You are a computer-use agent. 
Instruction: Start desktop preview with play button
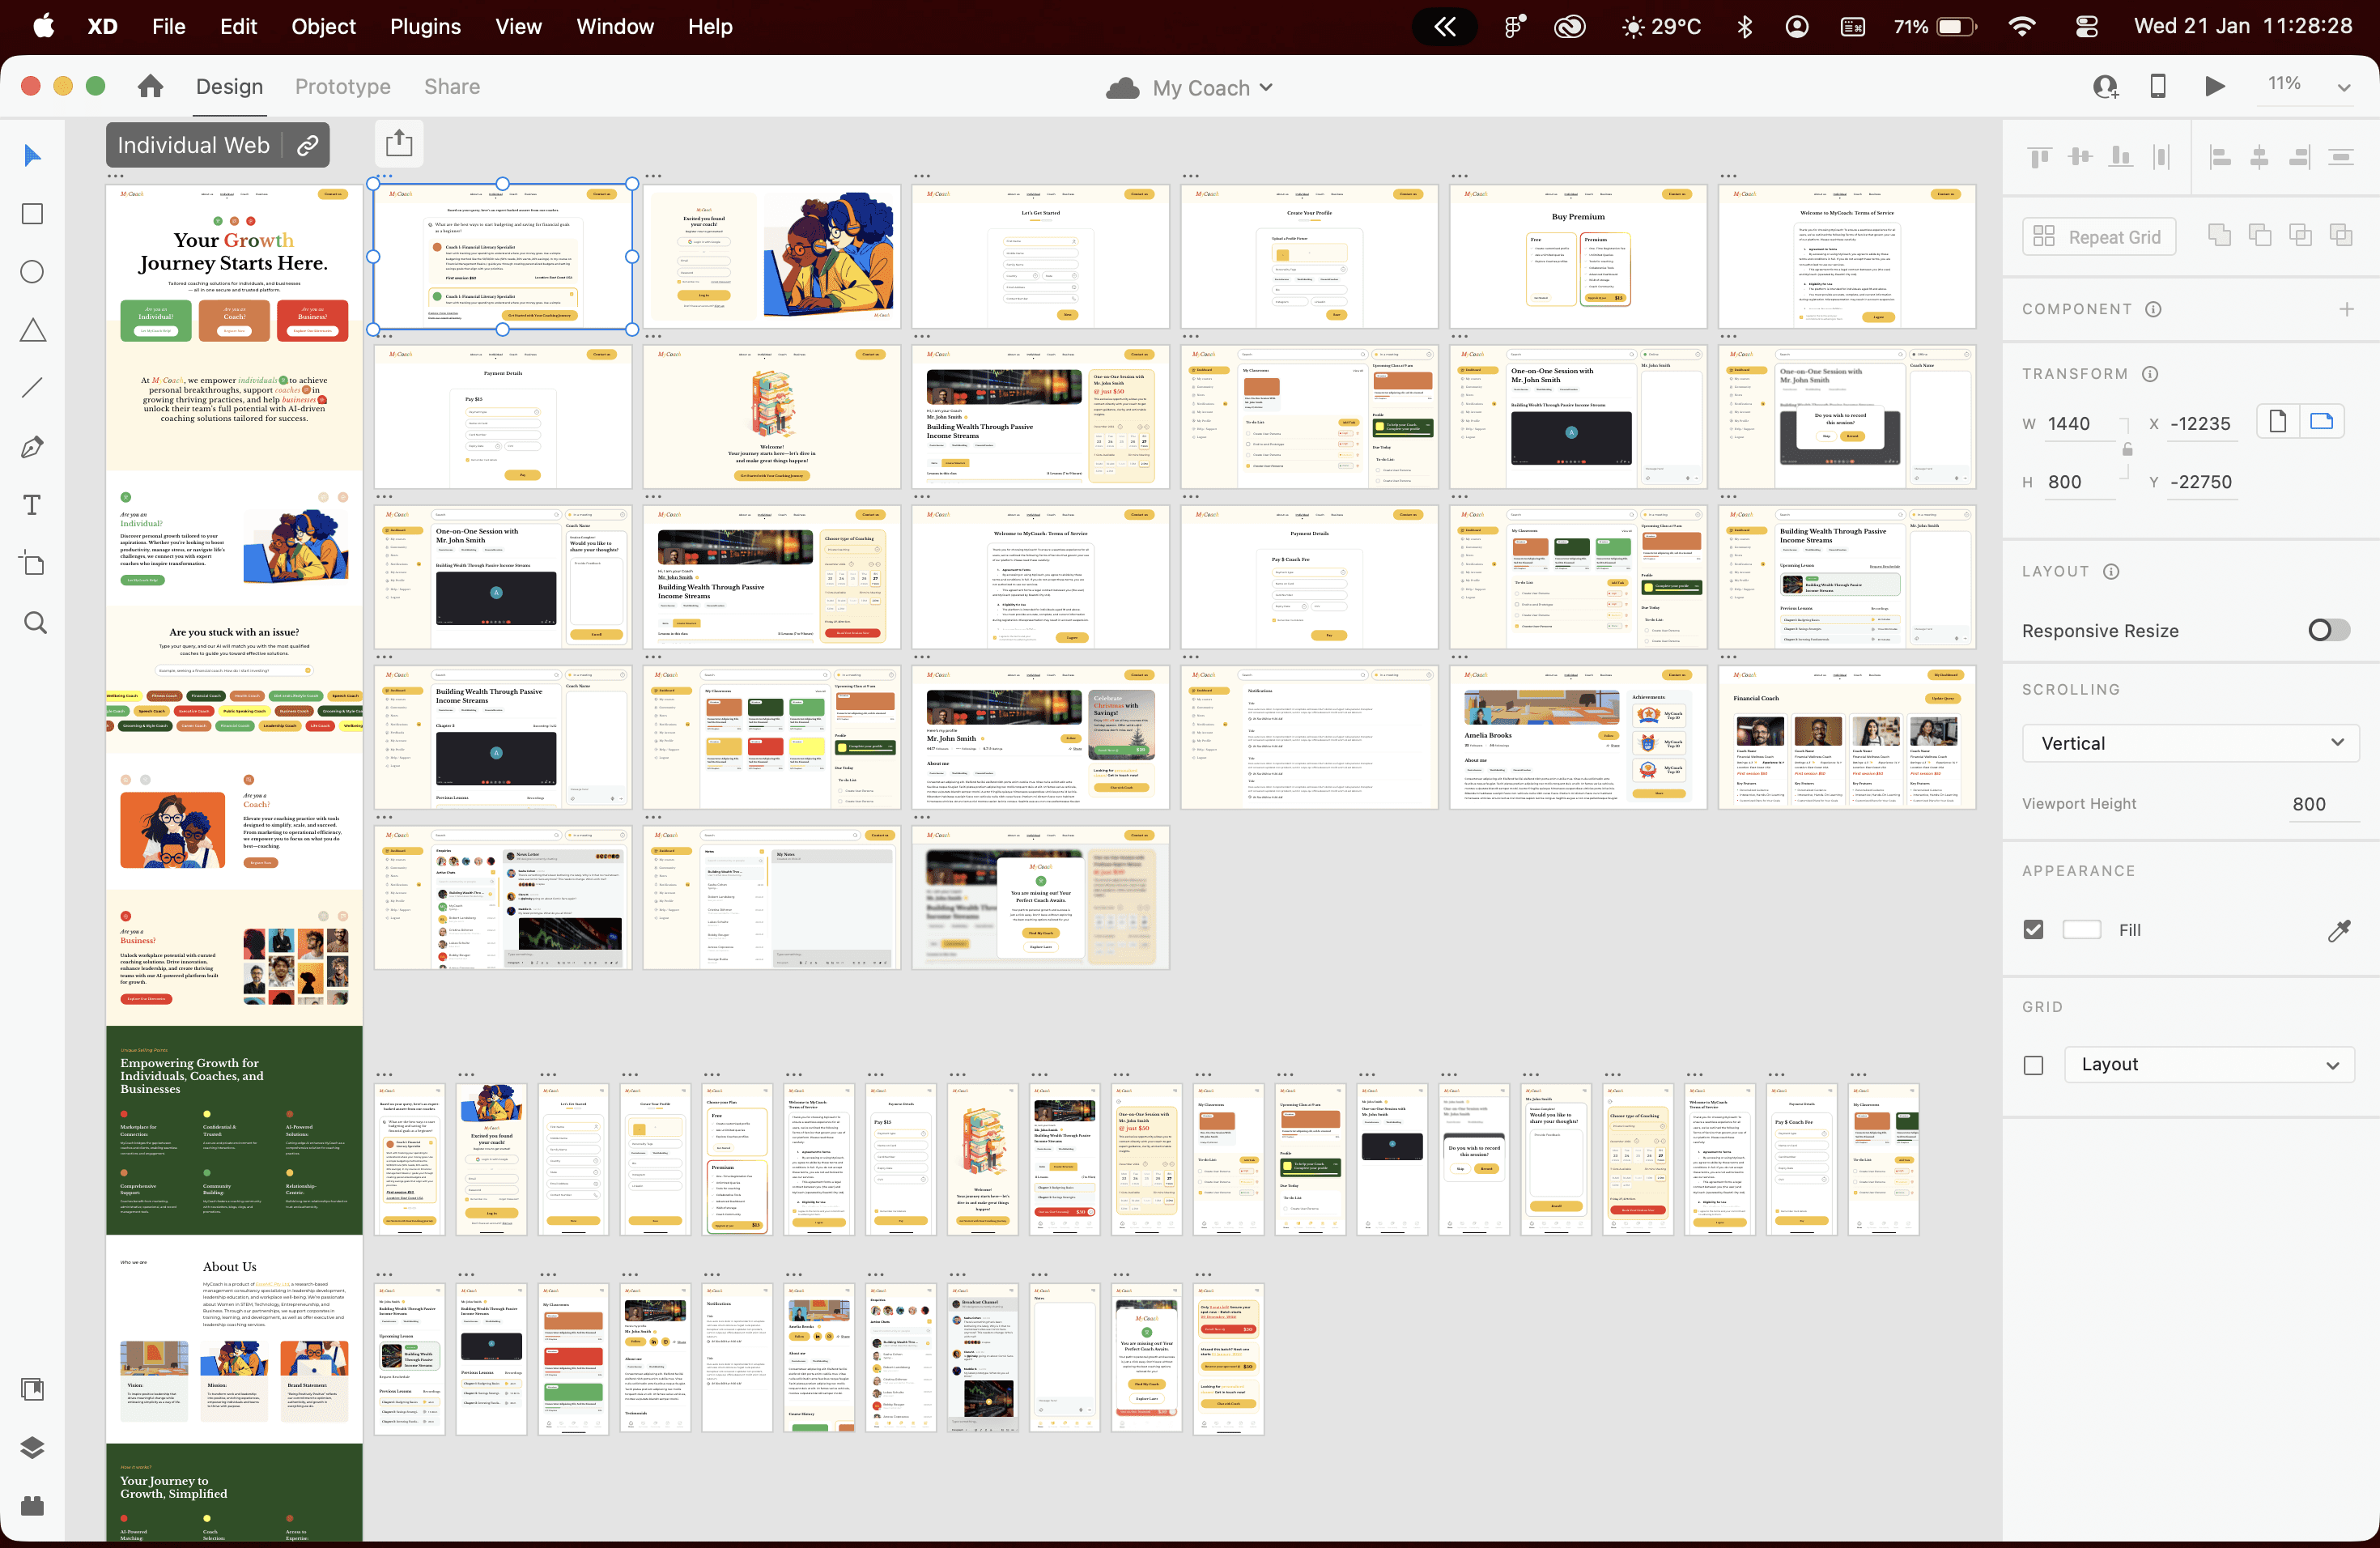[2214, 87]
